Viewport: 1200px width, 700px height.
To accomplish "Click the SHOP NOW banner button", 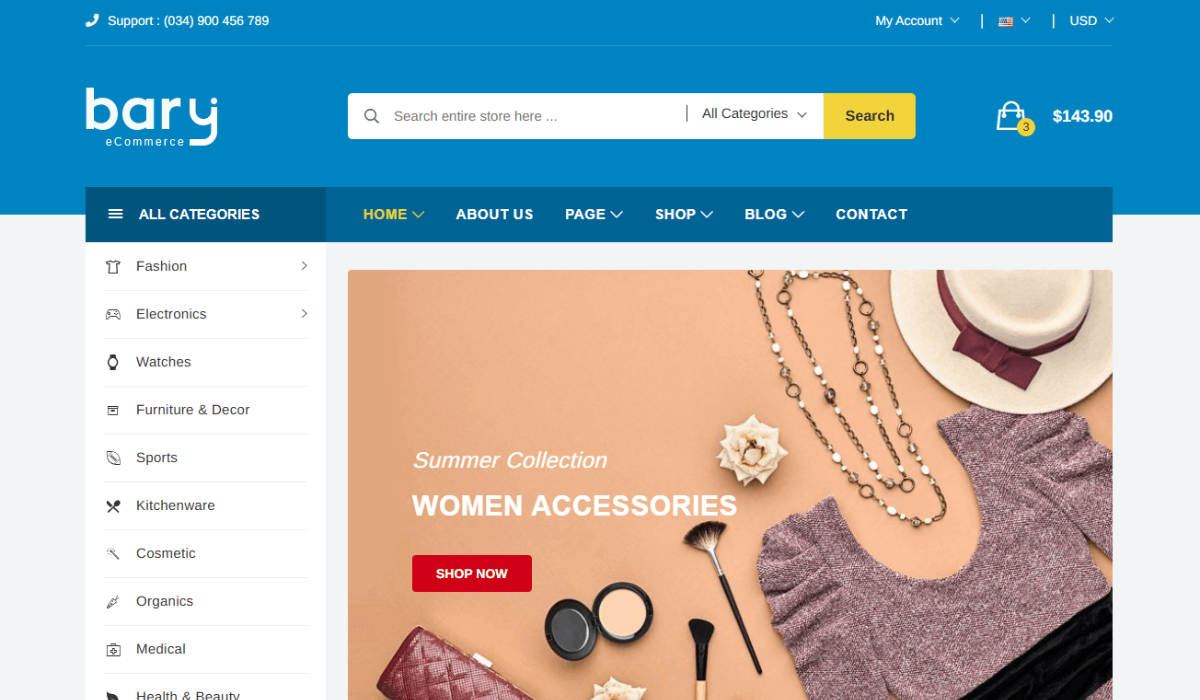I will pos(472,574).
